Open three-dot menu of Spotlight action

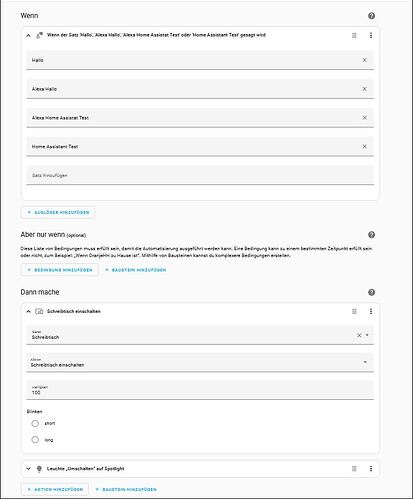point(371,469)
